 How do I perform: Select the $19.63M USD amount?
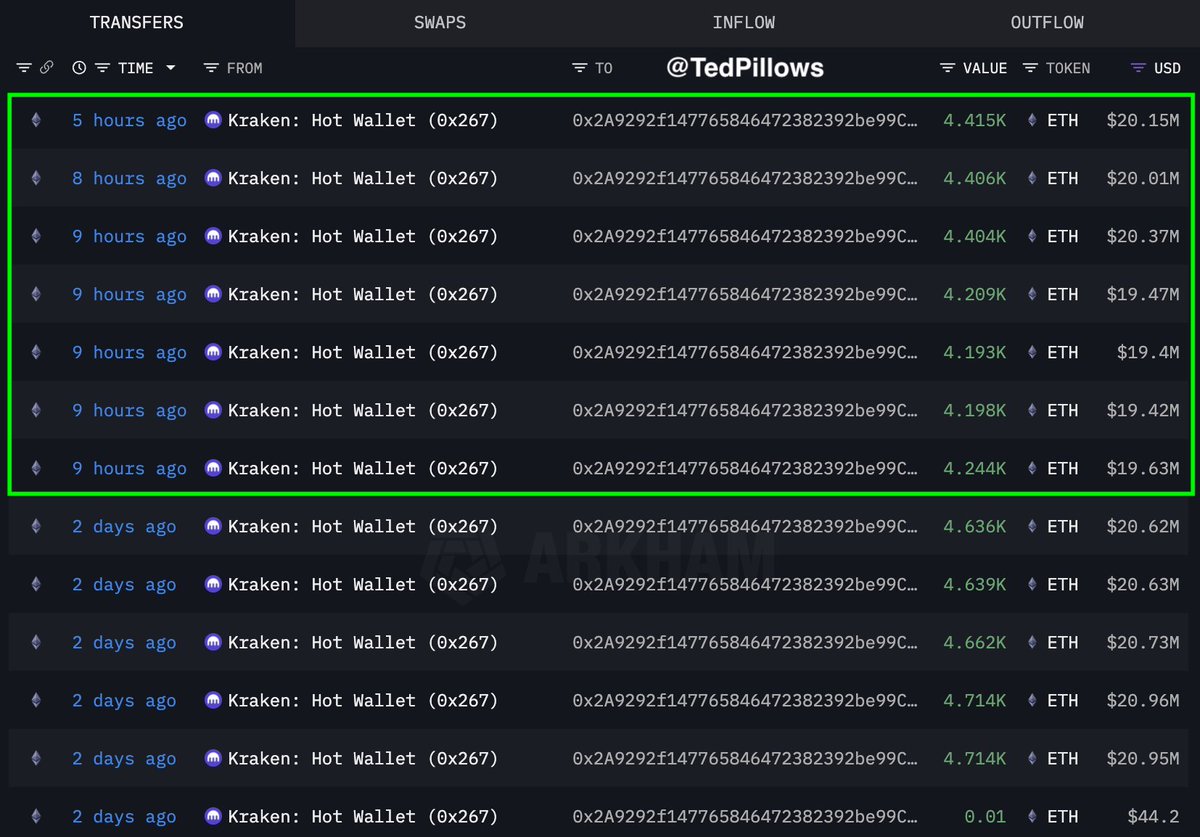pos(1143,468)
